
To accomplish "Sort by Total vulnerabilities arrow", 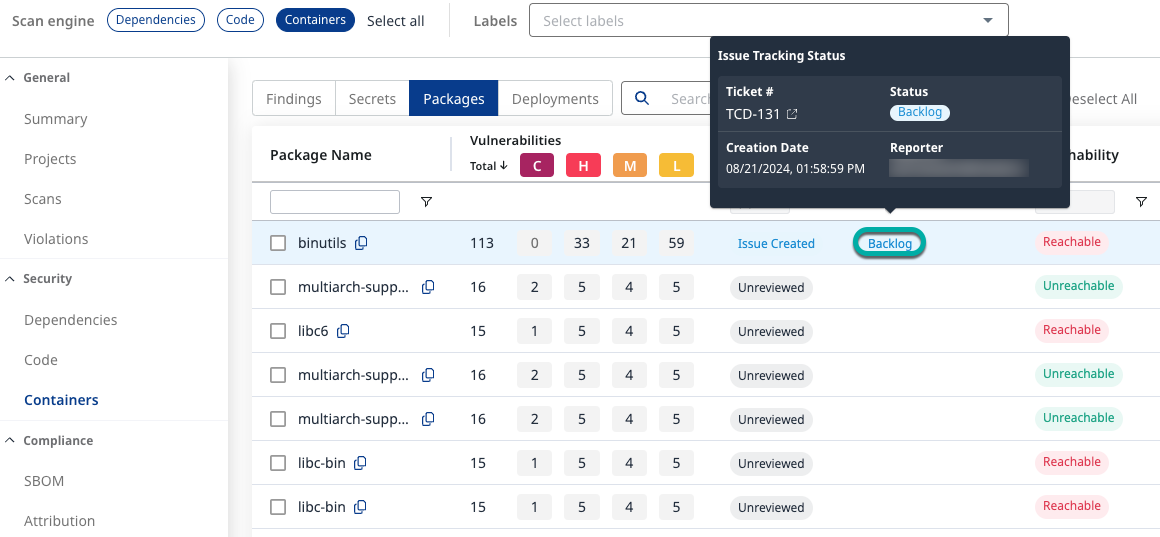I will pos(504,166).
